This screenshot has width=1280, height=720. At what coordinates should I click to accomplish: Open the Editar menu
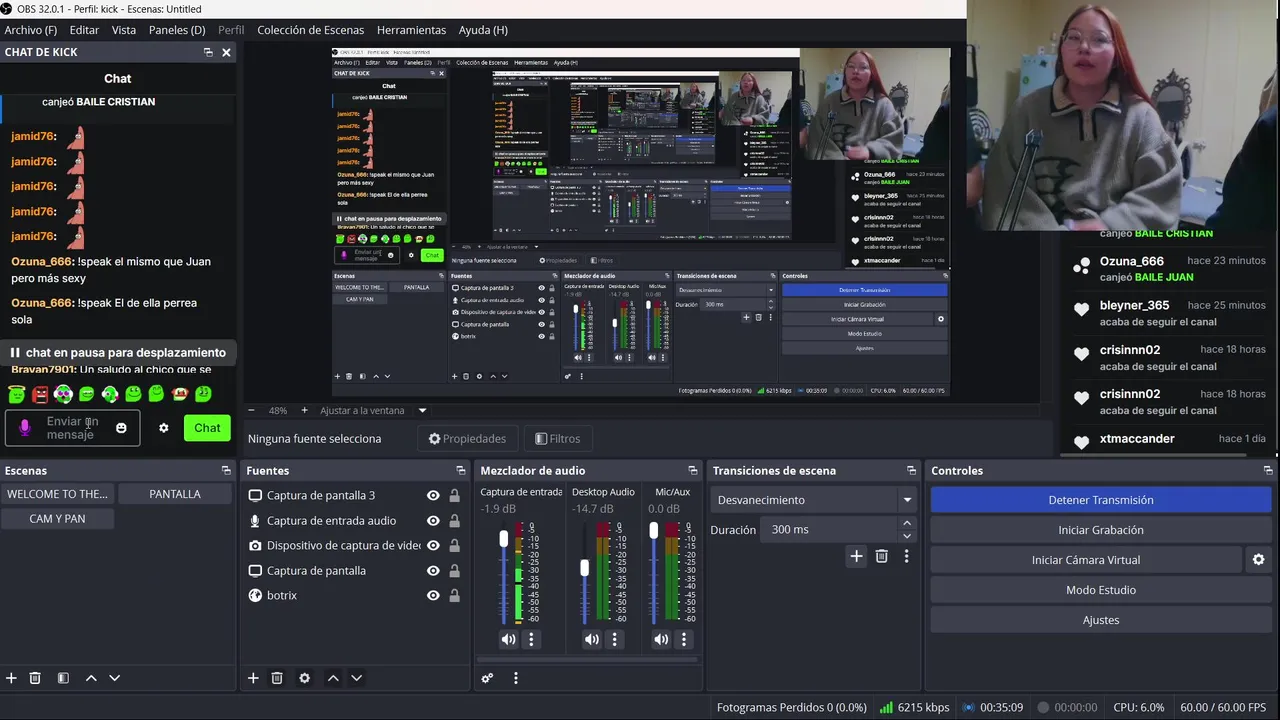84,30
